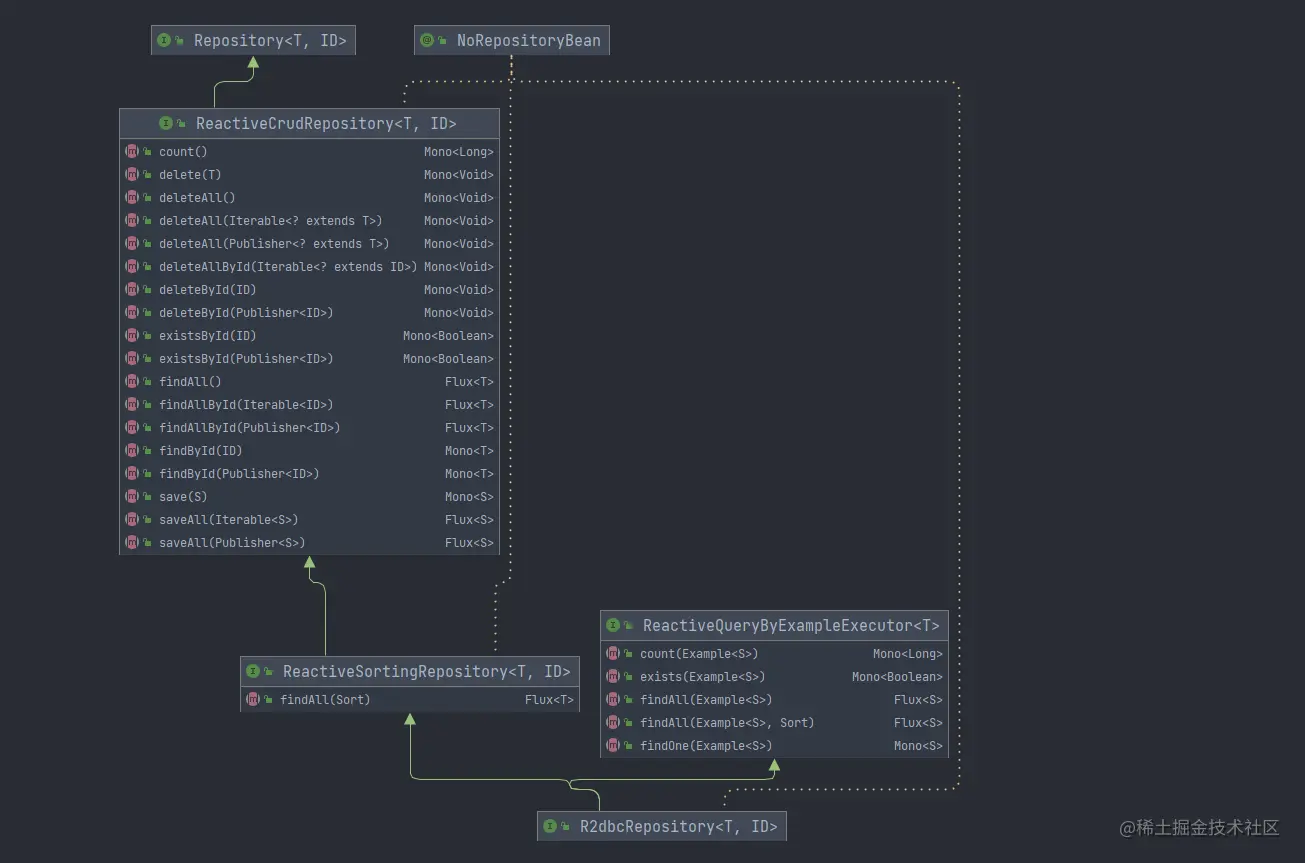
Task: Click method icon beside findOne(Example<S>)
Action: click(613, 746)
